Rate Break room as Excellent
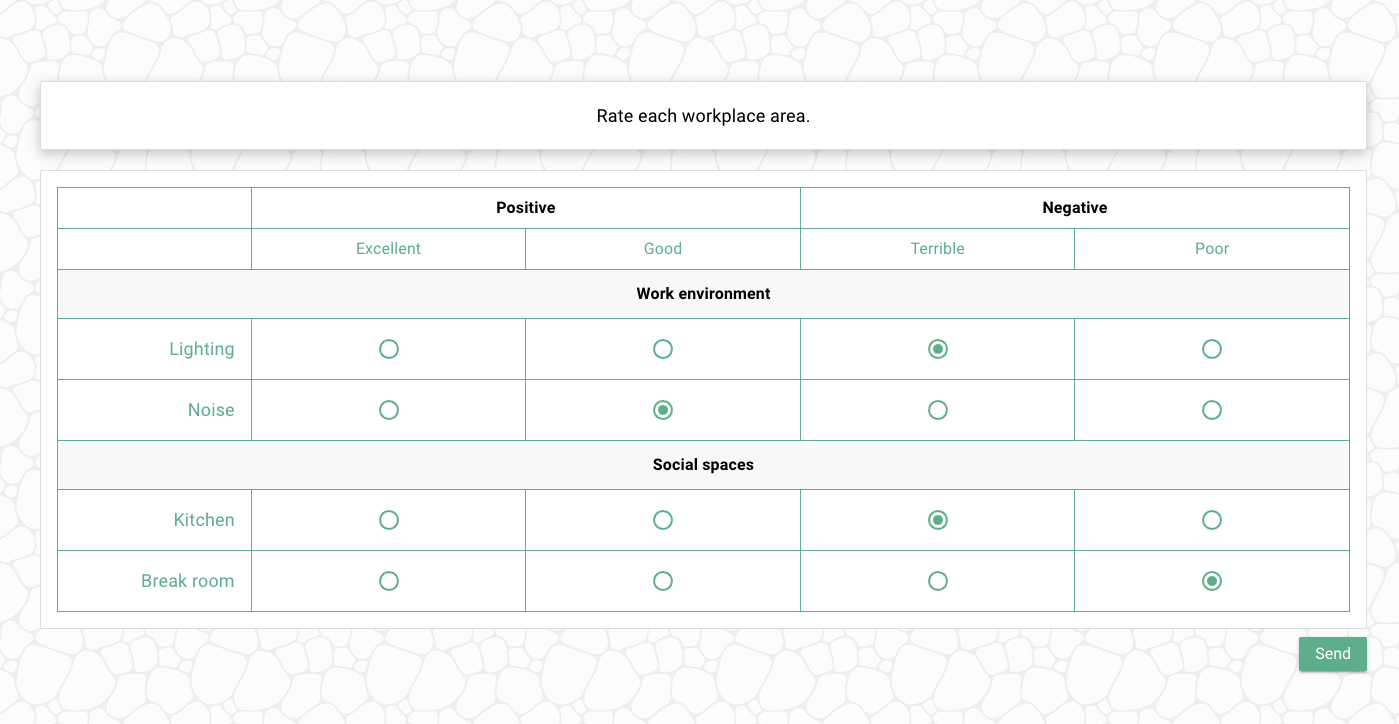The width and height of the screenshot is (1399, 724). click(389, 581)
